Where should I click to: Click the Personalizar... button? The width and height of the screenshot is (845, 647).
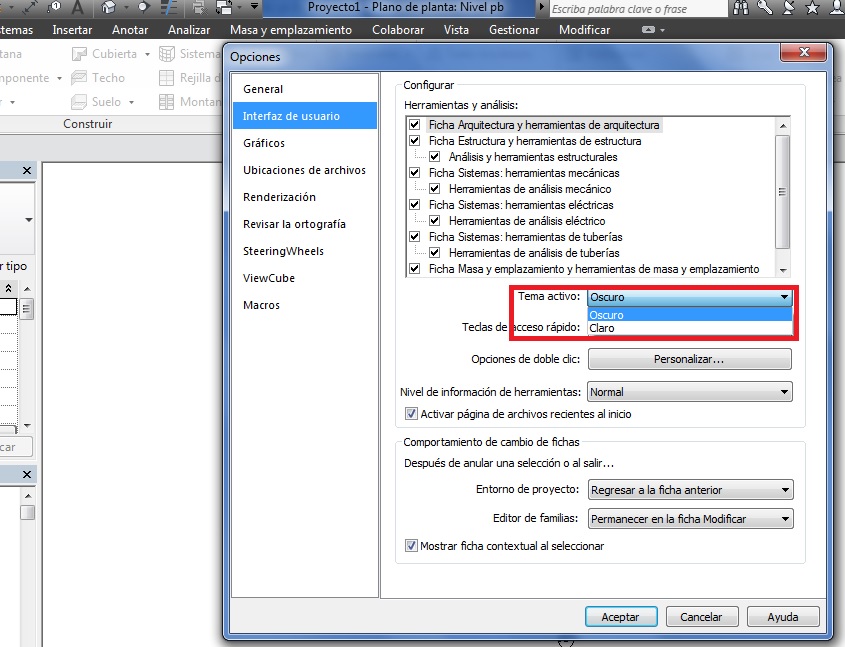(x=689, y=359)
